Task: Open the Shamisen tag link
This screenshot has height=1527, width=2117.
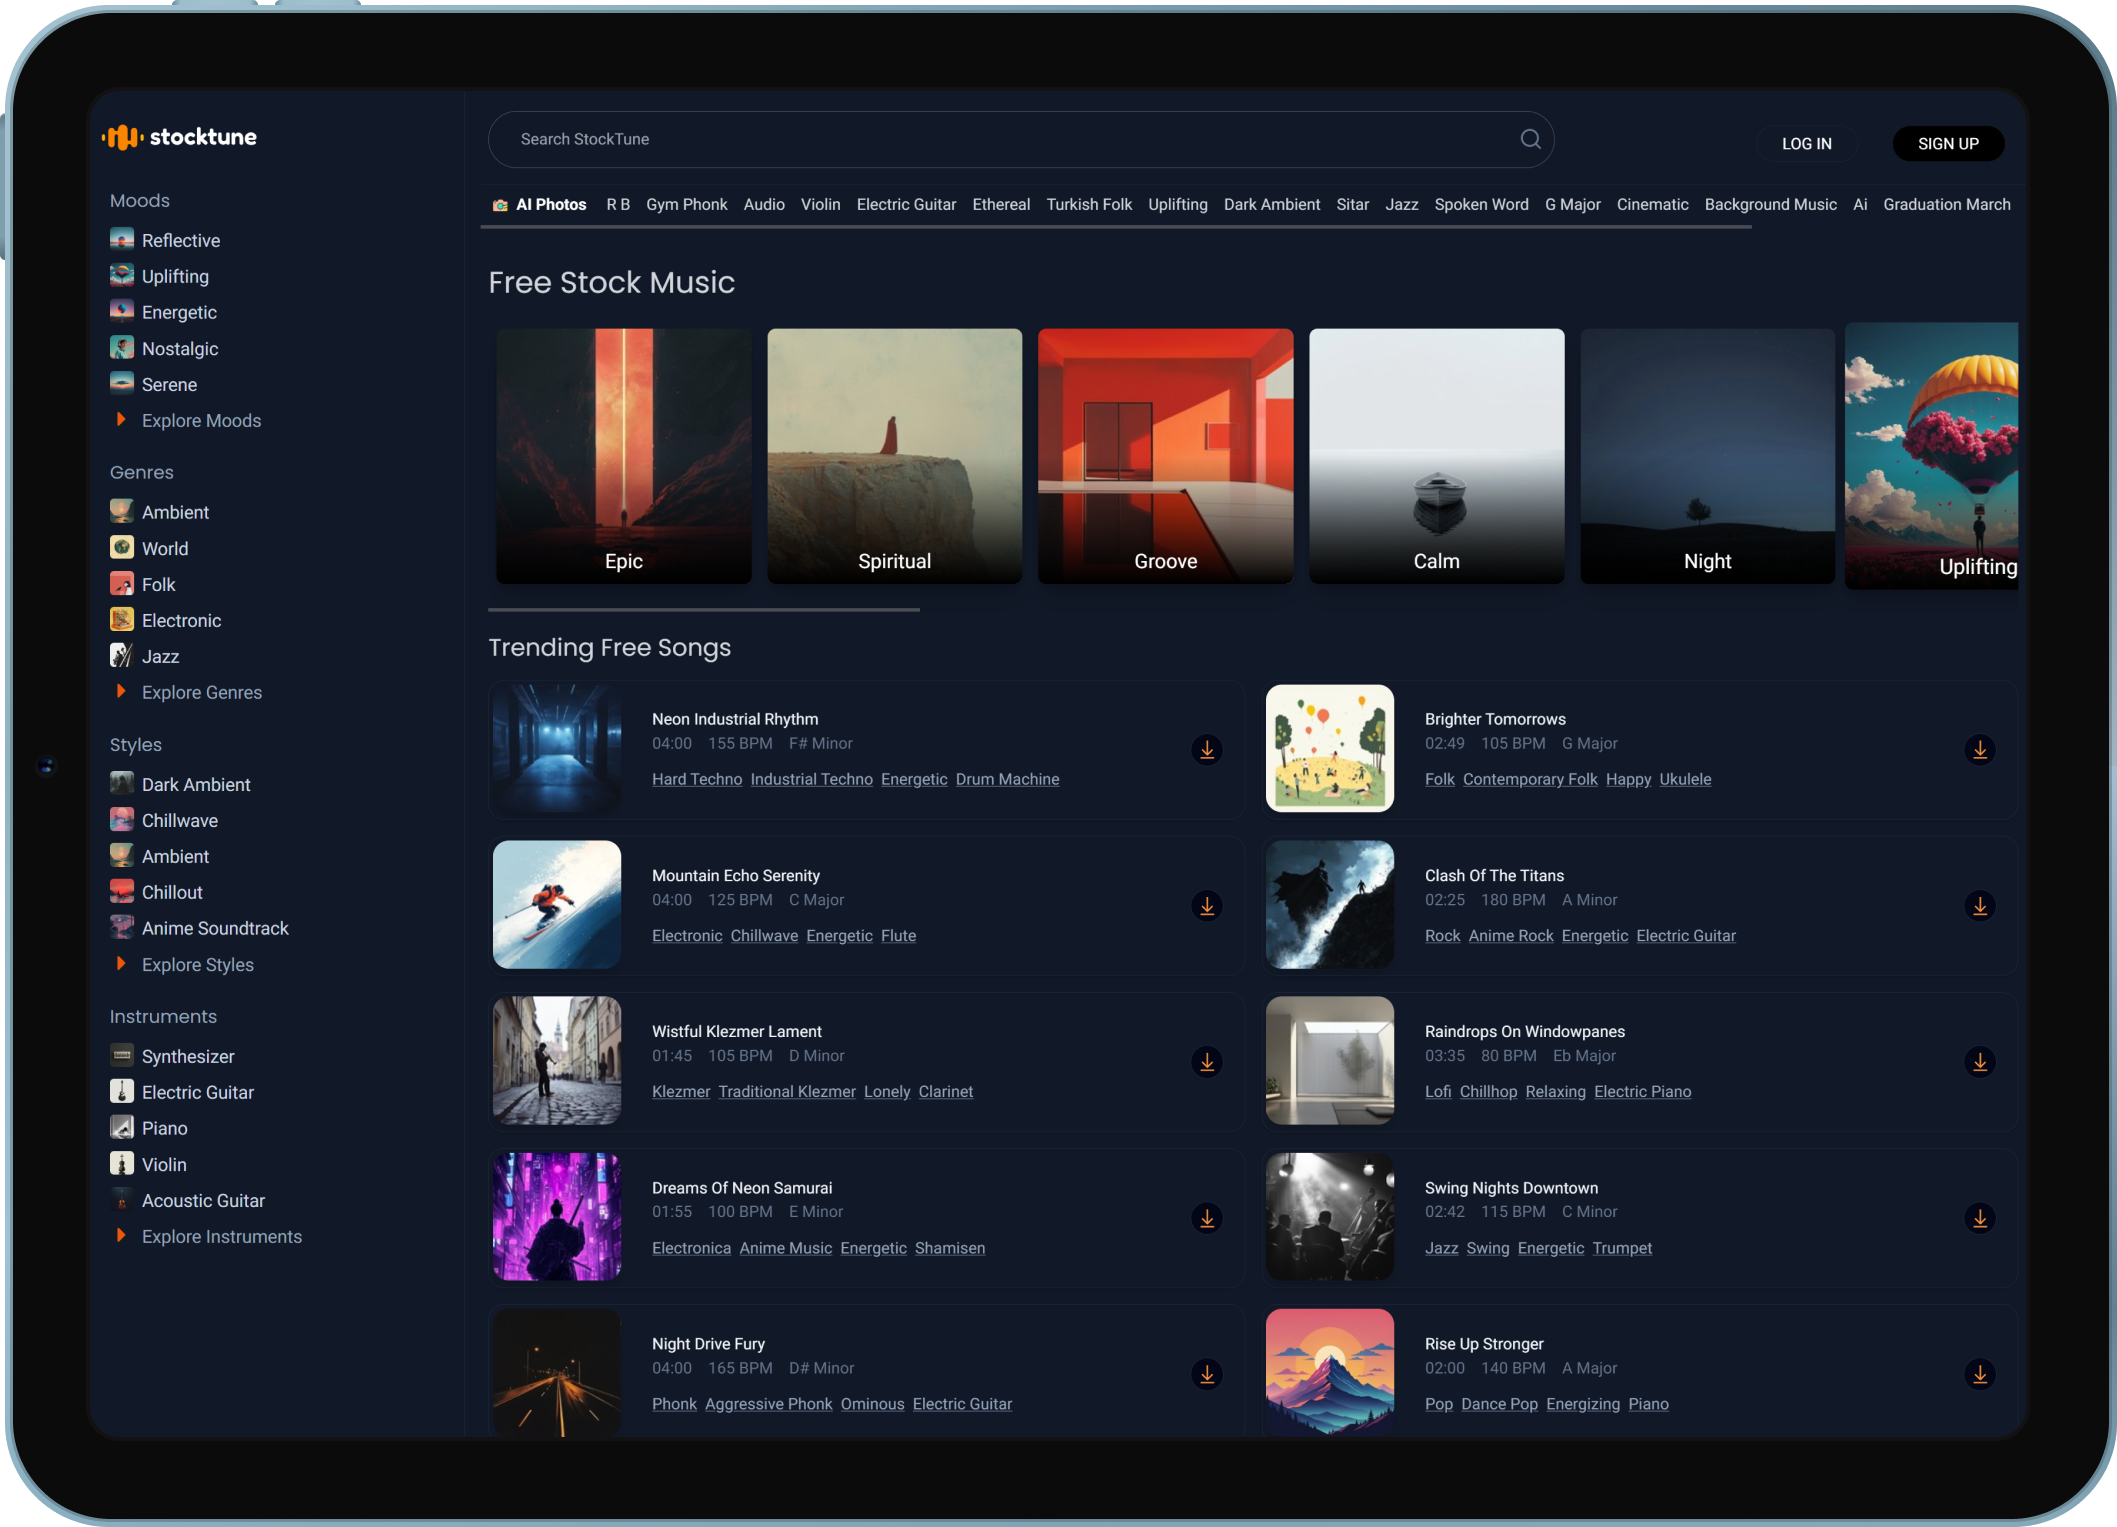Action: tap(950, 1248)
